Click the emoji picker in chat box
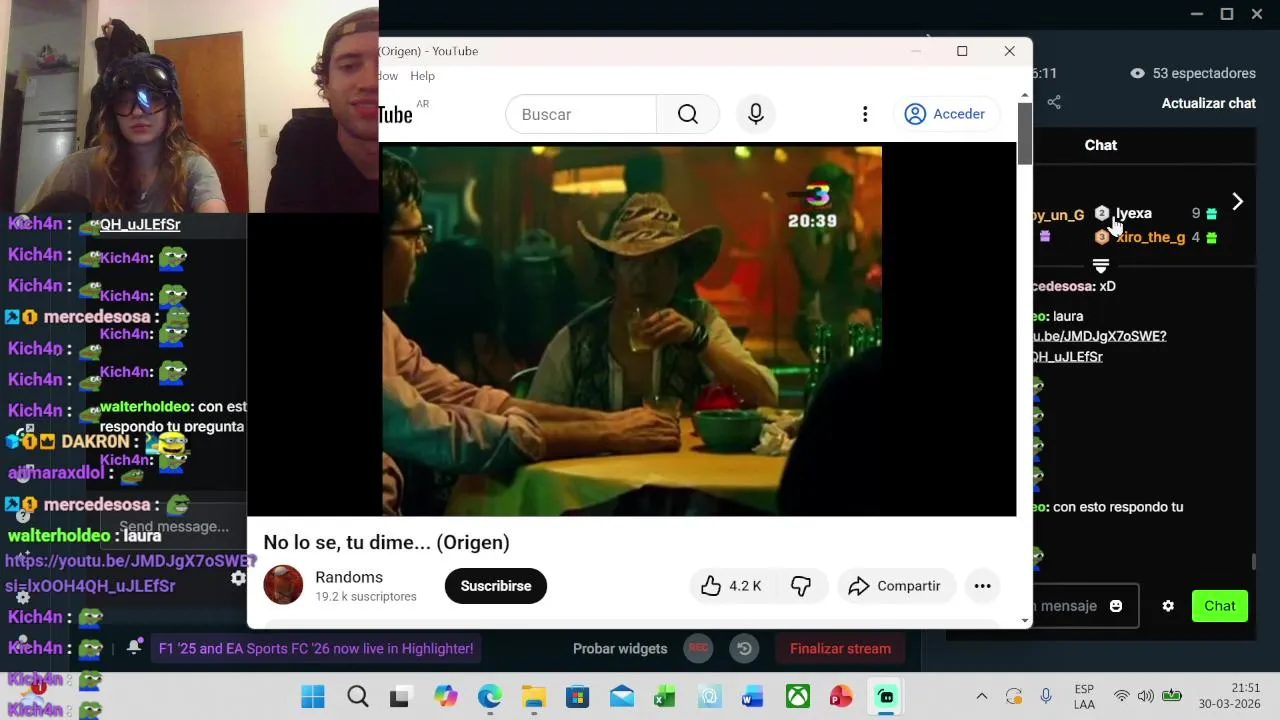 point(1116,606)
